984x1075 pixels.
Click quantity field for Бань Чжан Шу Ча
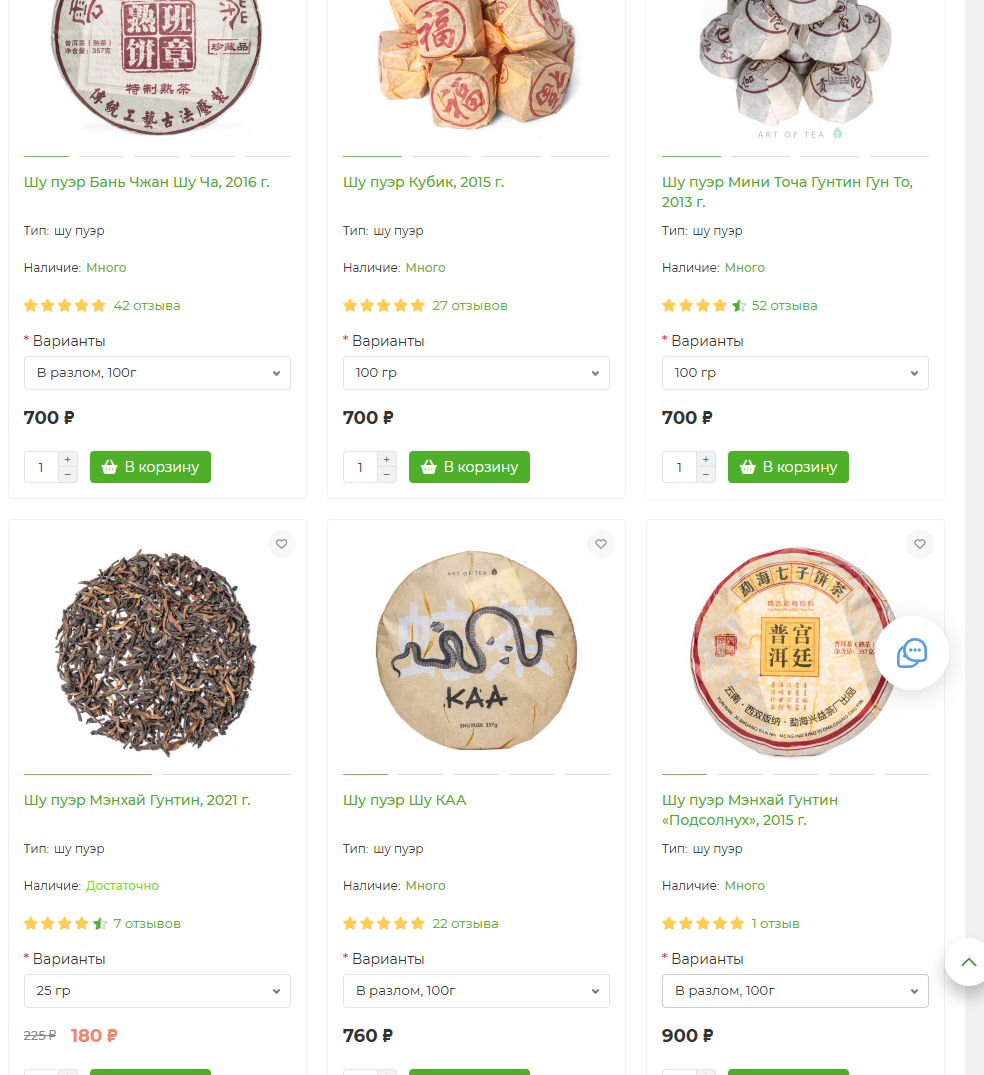pyautogui.click(x=42, y=467)
